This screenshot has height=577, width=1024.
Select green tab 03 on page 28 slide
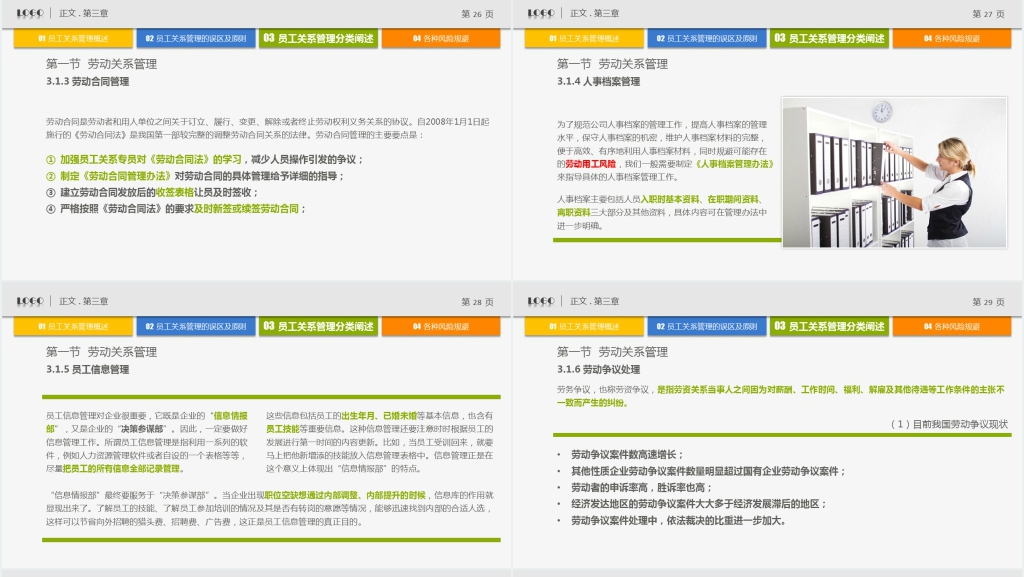(x=318, y=326)
